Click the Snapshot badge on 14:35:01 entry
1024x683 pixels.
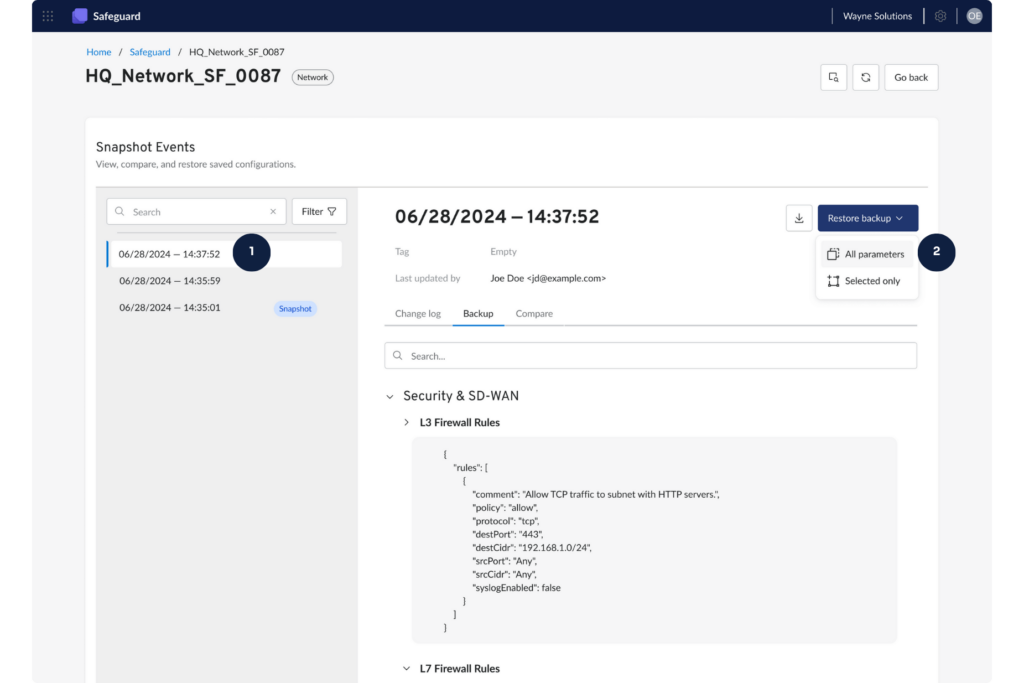(295, 308)
